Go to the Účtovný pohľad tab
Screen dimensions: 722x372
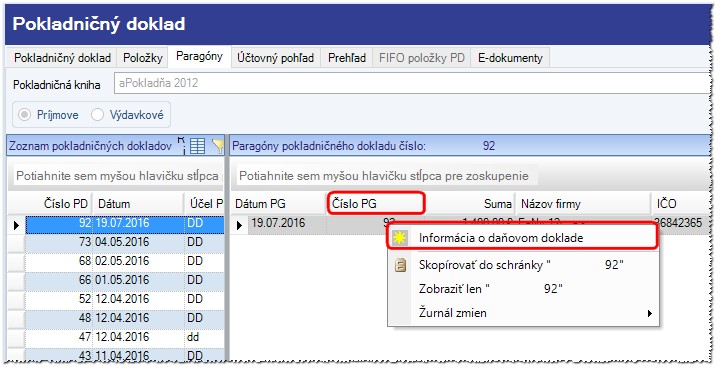click(275, 58)
